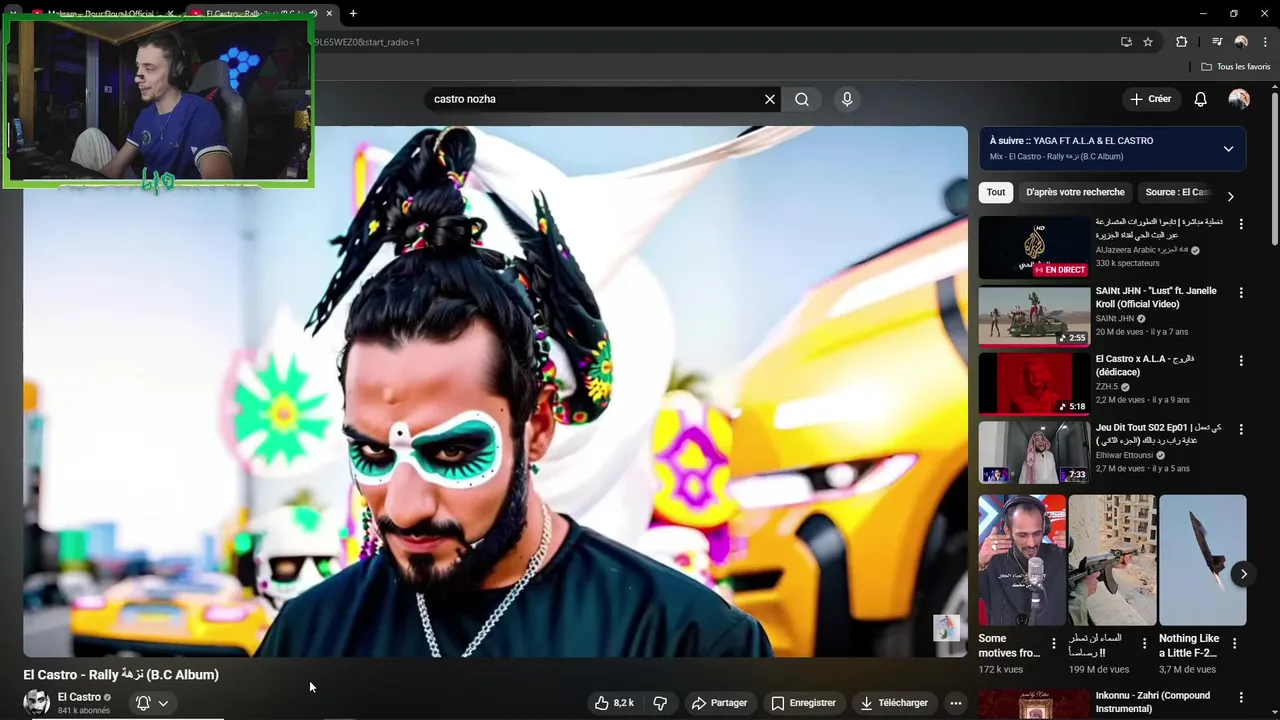Install app icon in the address bar
This screenshot has width=1280, height=720.
[1126, 42]
